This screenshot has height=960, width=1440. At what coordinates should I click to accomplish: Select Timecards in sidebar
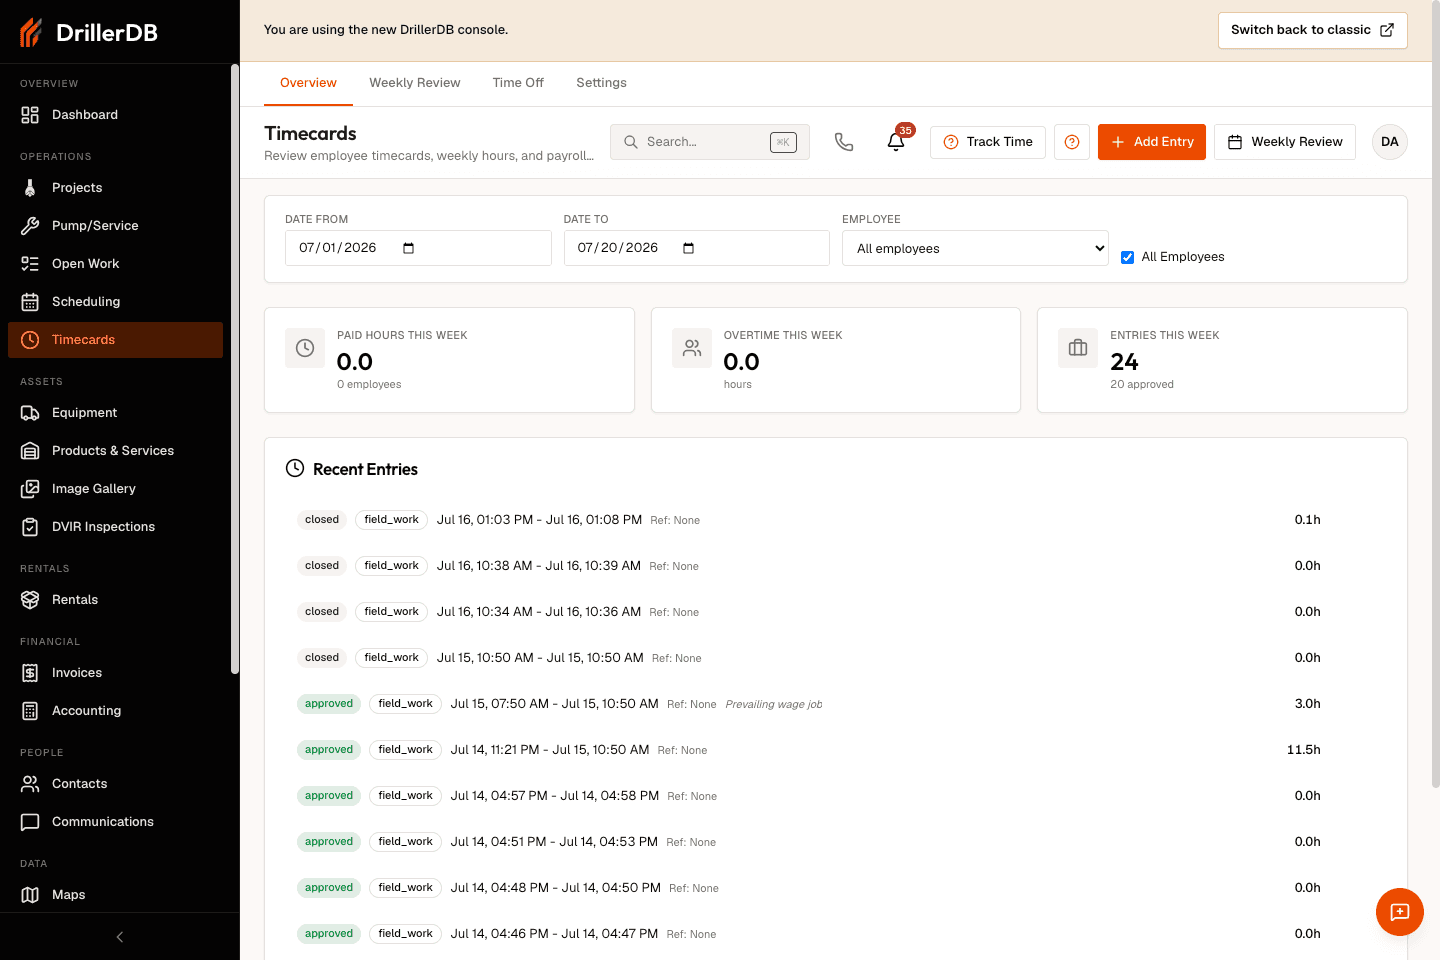pyautogui.click(x=115, y=340)
